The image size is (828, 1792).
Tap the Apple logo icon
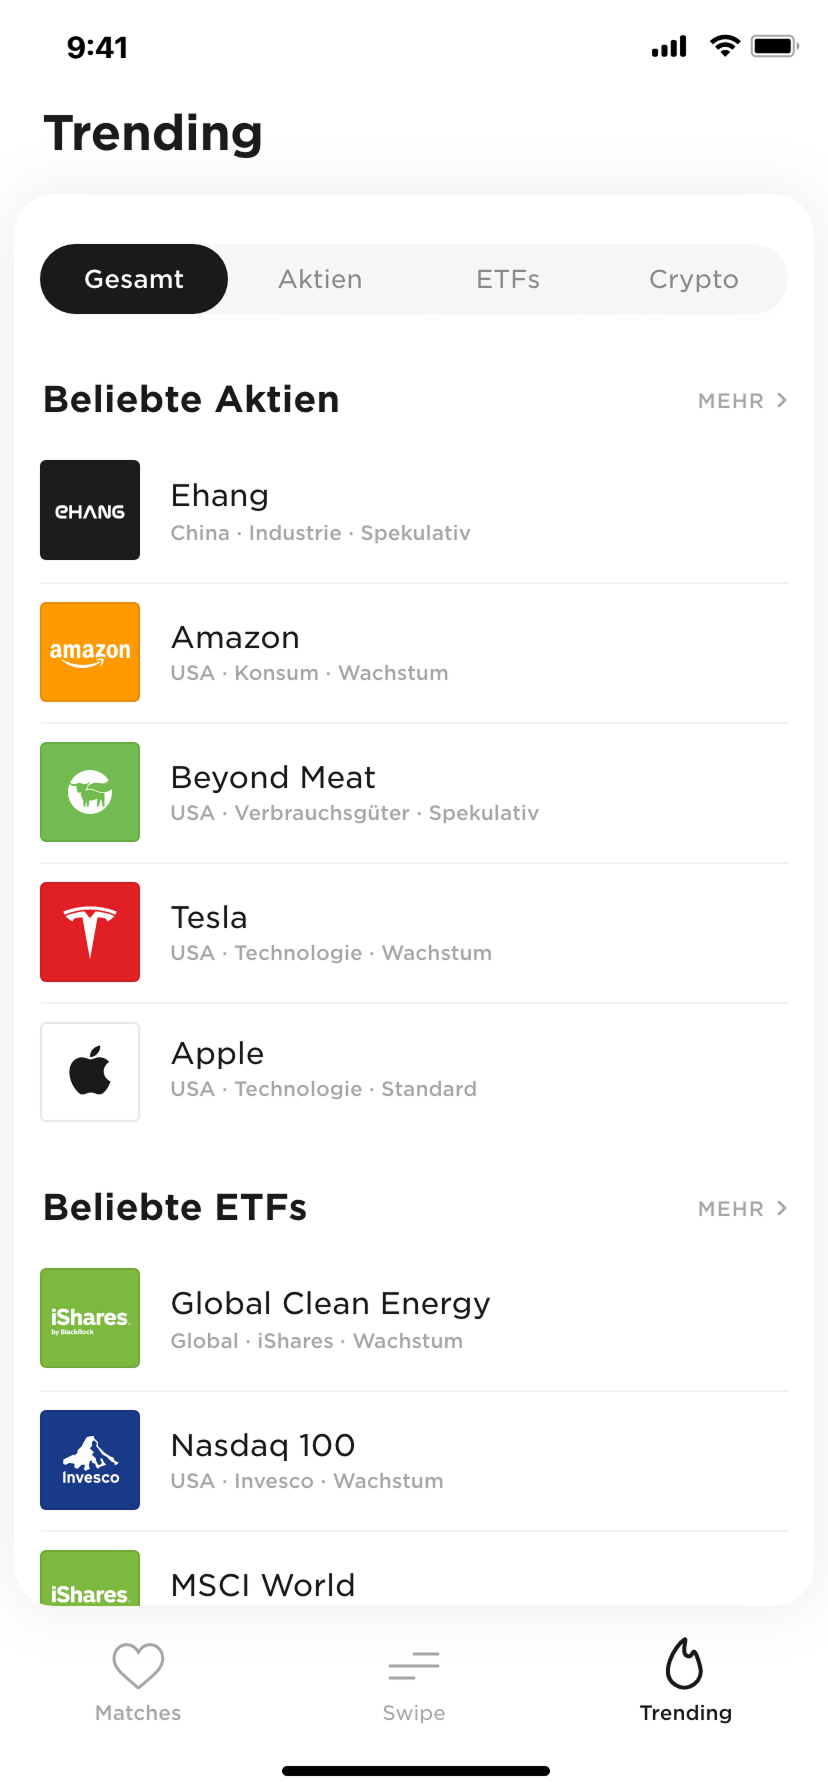[90, 1072]
